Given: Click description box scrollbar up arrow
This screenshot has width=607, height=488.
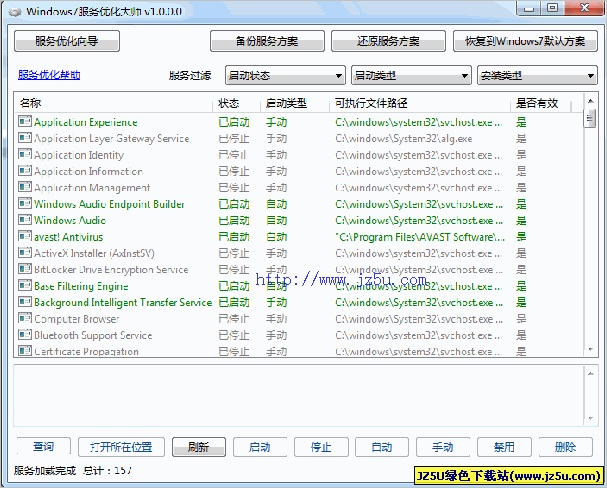Looking at the screenshot, I should 590,373.
